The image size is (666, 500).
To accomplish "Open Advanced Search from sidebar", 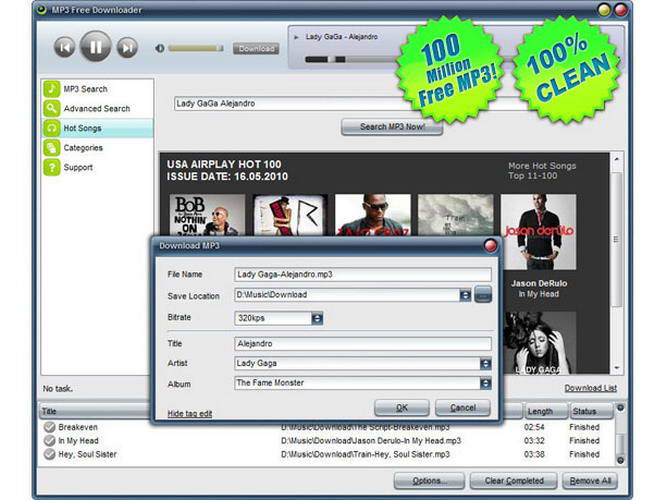I will pyautogui.click(x=97, y=108).
